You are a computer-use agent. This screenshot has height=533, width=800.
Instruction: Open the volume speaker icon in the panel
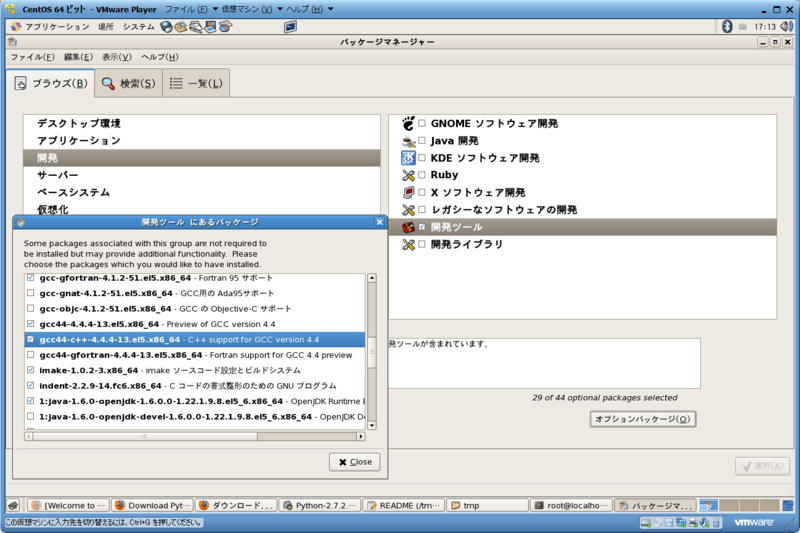786,27
